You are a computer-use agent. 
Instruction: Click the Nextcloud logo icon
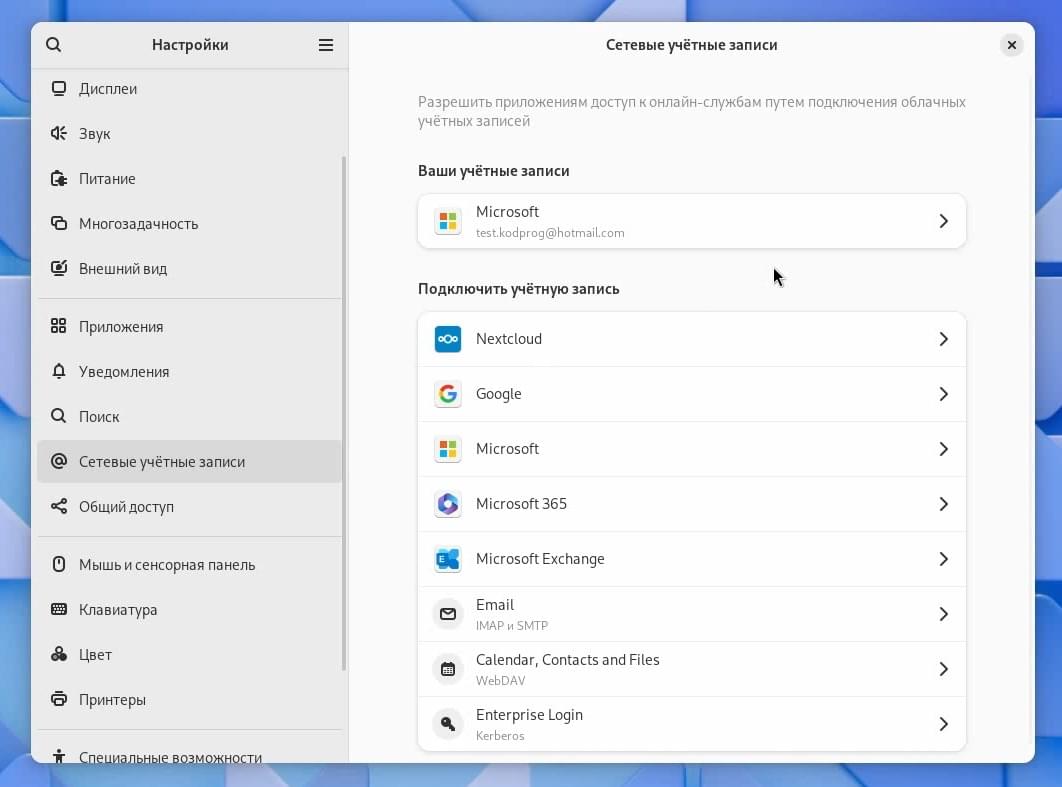pyautogui.click(x=448, y=339)
